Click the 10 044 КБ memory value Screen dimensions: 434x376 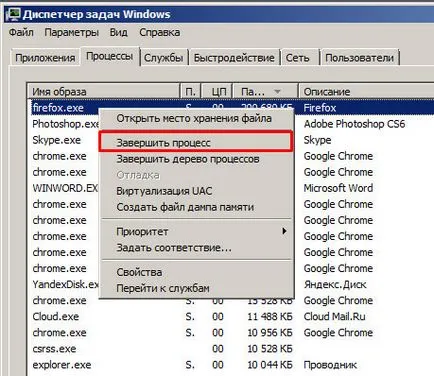[x=270, y=365]
